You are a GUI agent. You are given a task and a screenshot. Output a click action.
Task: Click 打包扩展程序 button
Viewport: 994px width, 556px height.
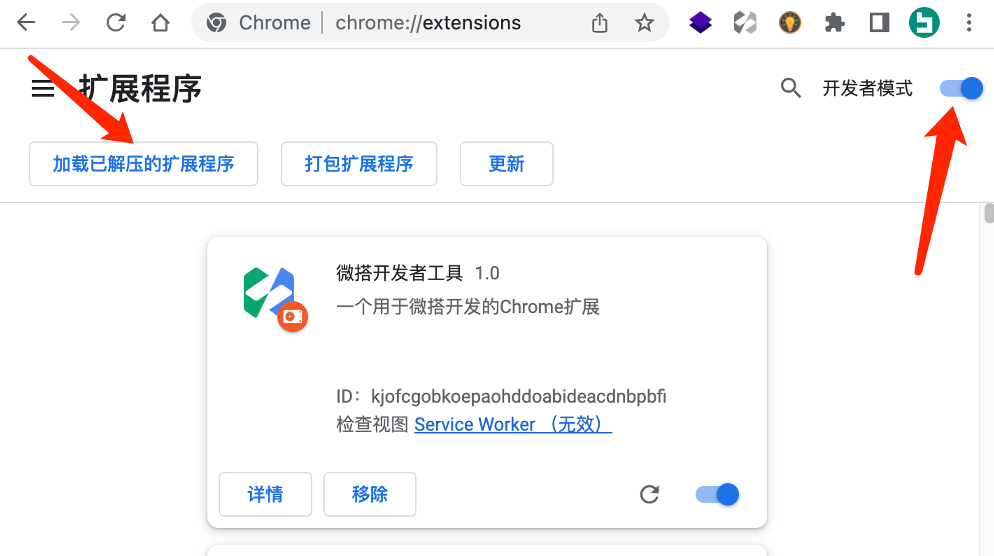(359, 164)
